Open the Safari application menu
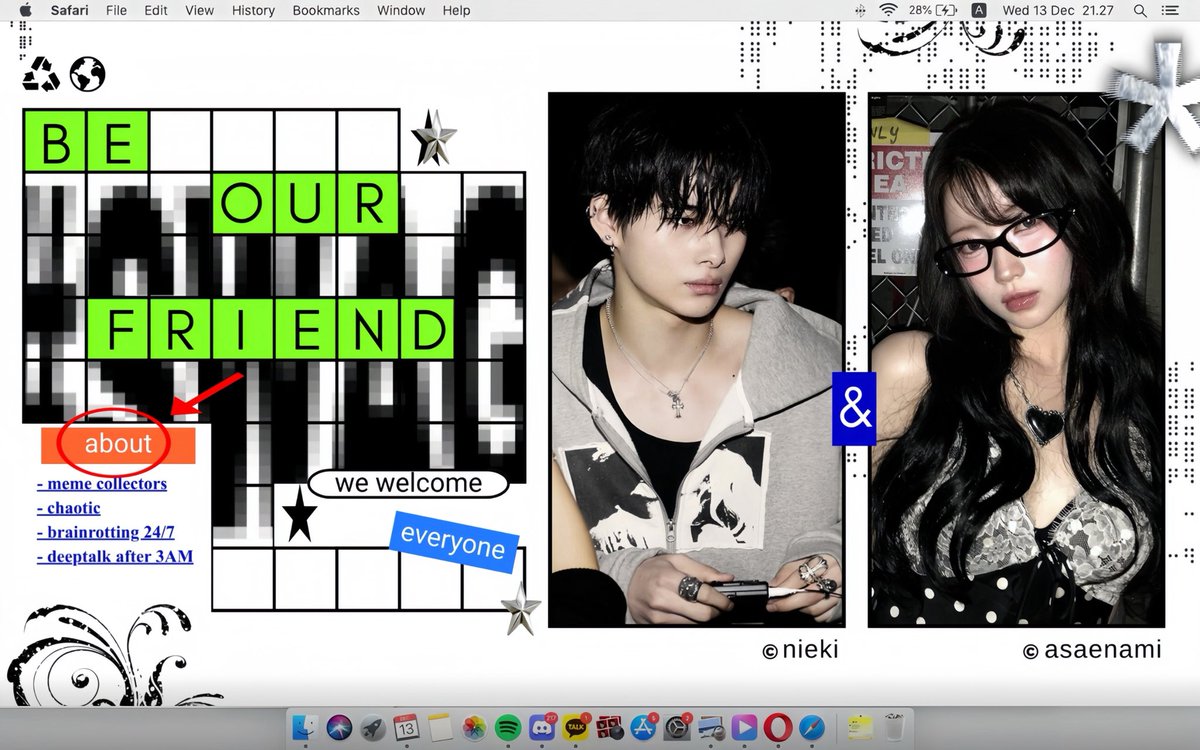The image size is (1200, 750). click(x=68, y=10)
